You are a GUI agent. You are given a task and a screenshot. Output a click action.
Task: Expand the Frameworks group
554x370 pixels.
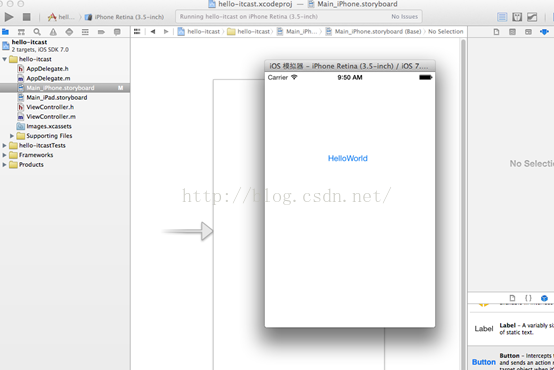tap(4, 155)
